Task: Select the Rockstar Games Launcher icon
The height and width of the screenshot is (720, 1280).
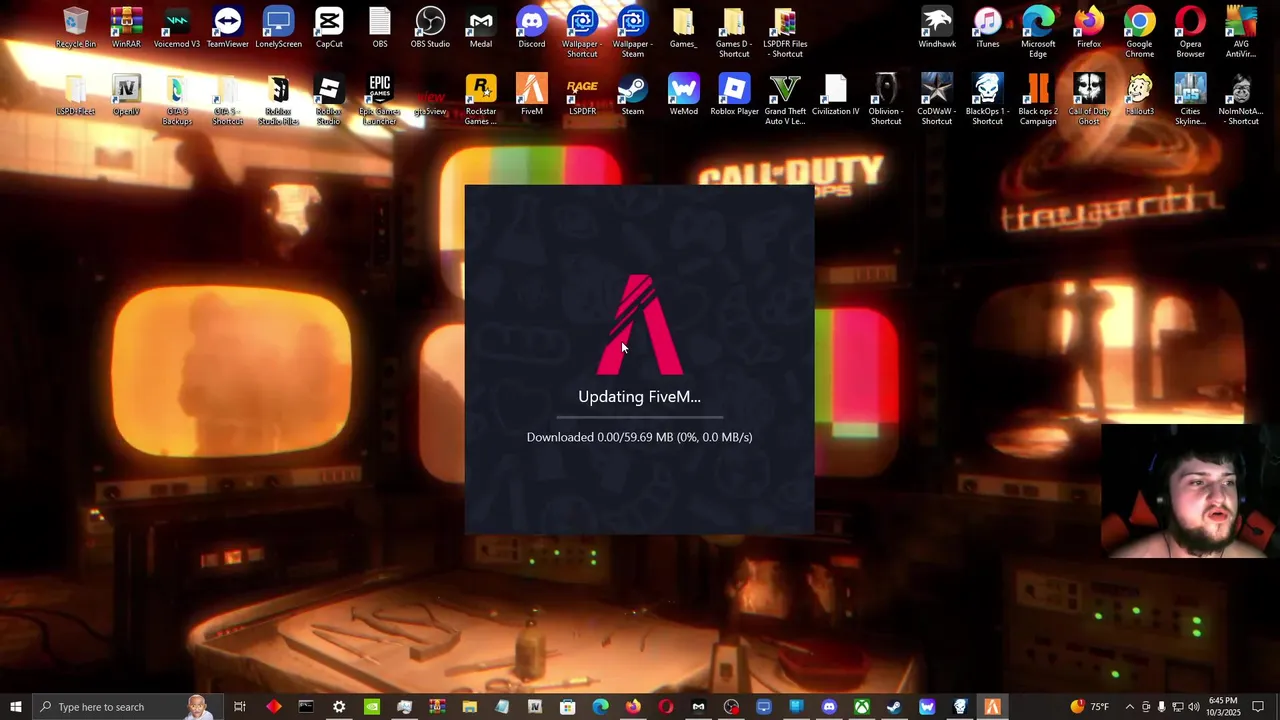Action: [481, 100]
